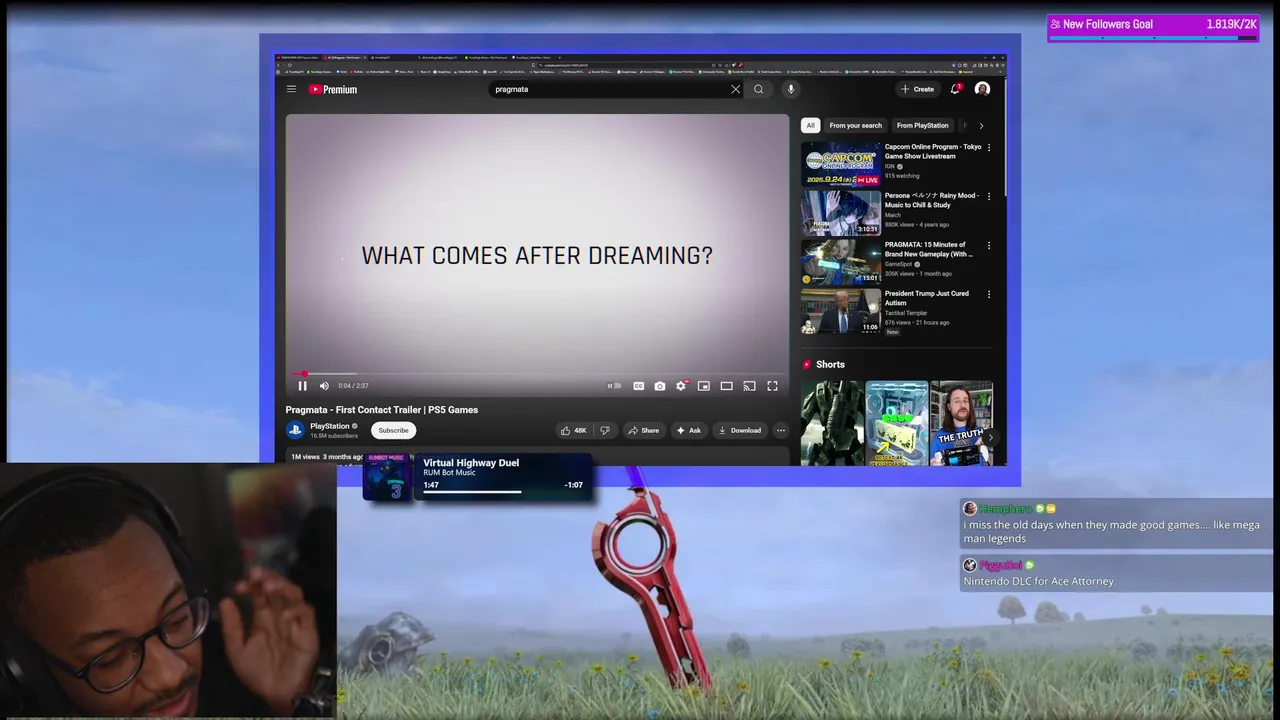Toggle the autoplay switch
Screen dimensions: 1280x720
[614, 386]
